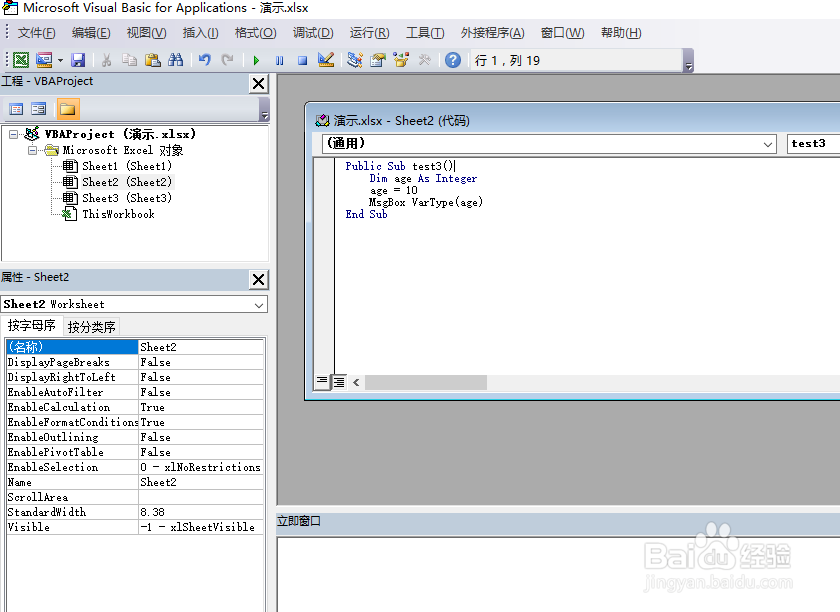Screen dimensions: 840x612
Task: Close the 属性 - Sheet2 panel
Action: [x=259, y=280]
